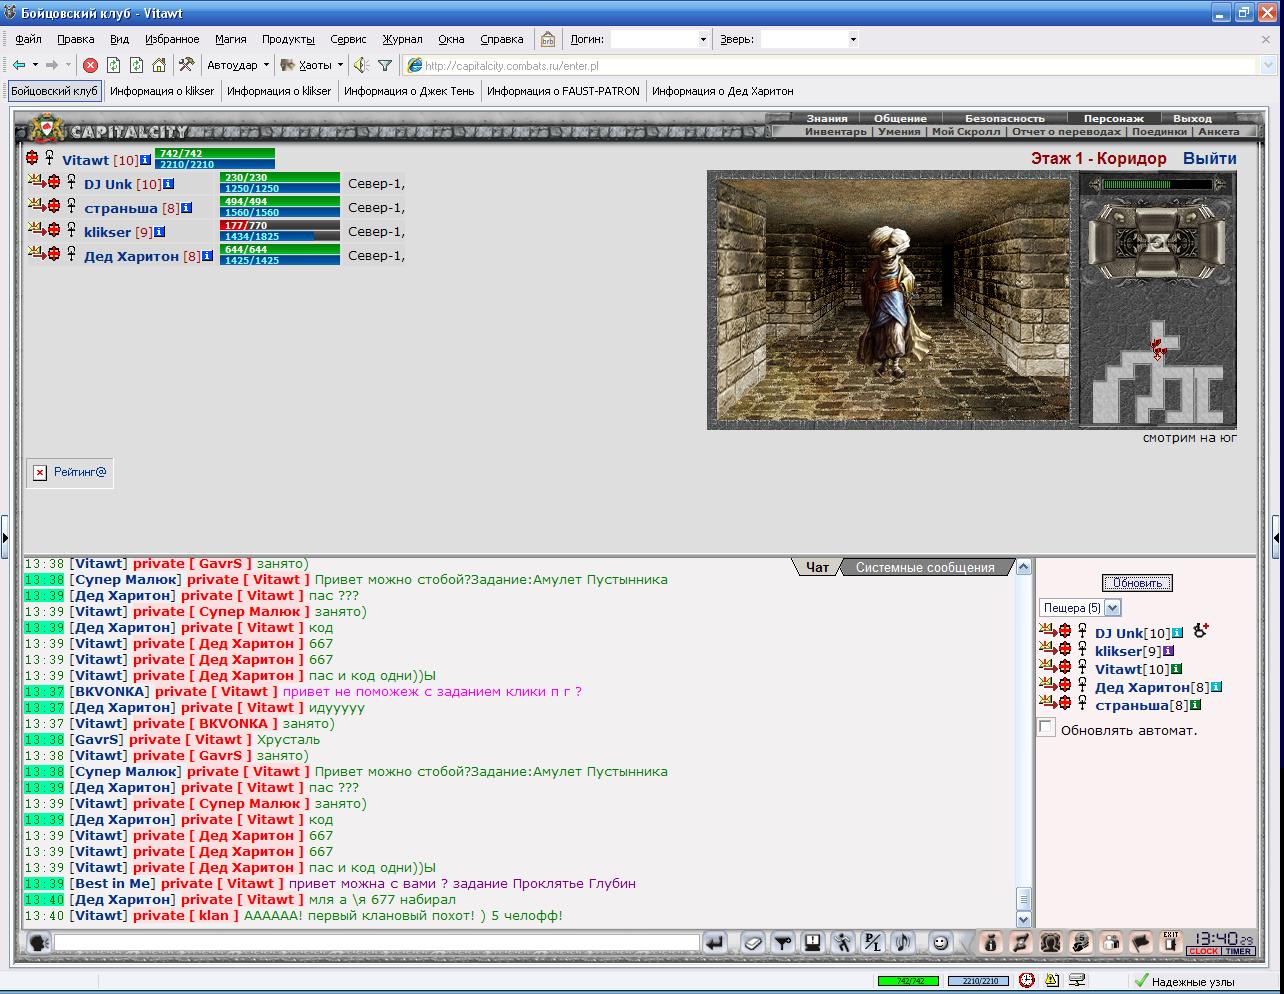
Task: Click the CLOCK button
Action: click(x=1203, y=951)
